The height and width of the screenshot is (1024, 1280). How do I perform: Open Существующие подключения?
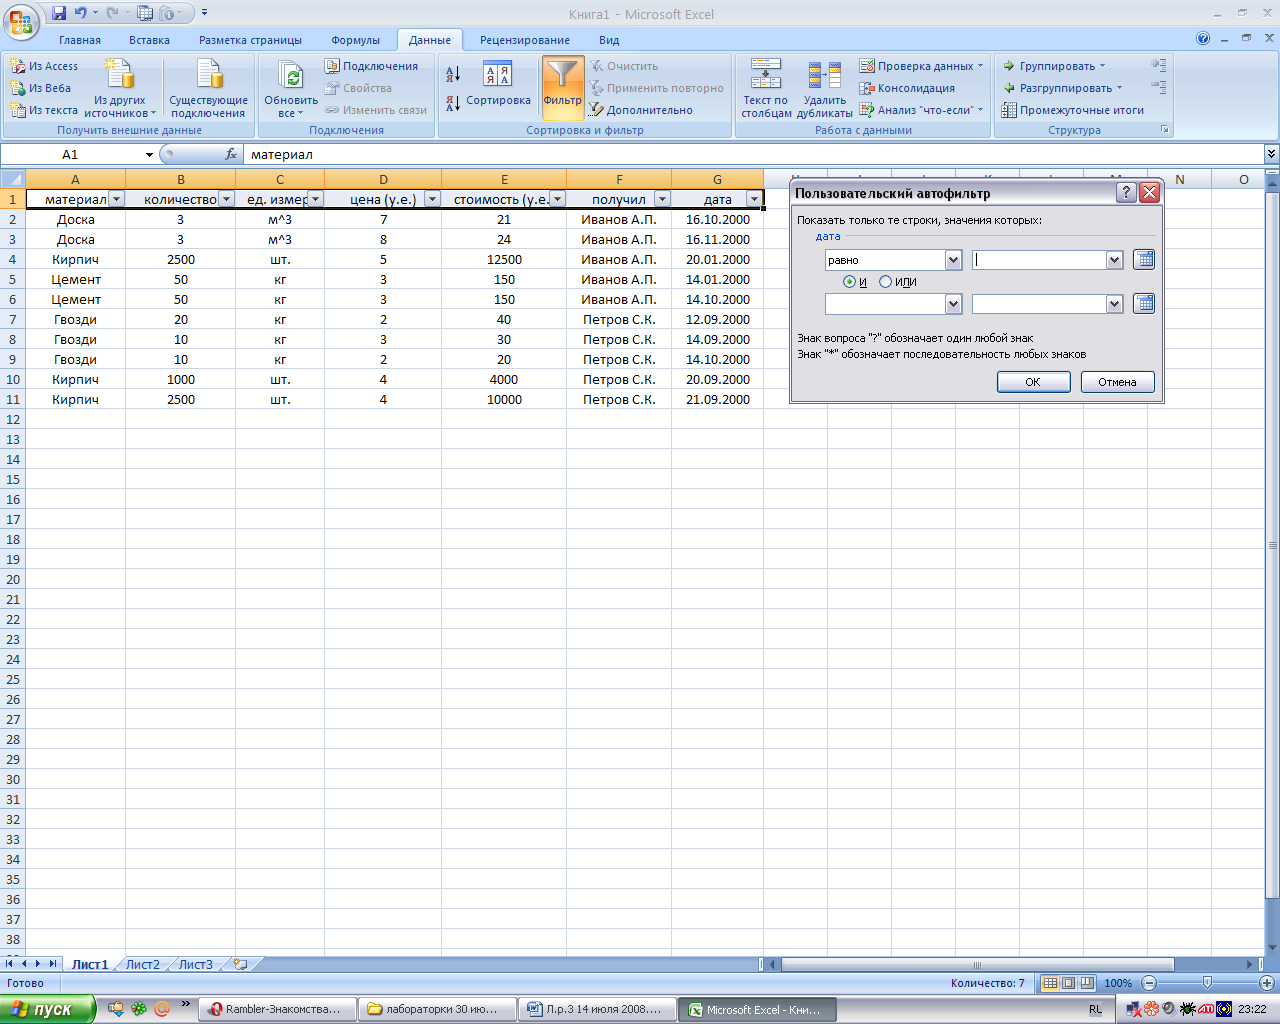coord(208,88)
